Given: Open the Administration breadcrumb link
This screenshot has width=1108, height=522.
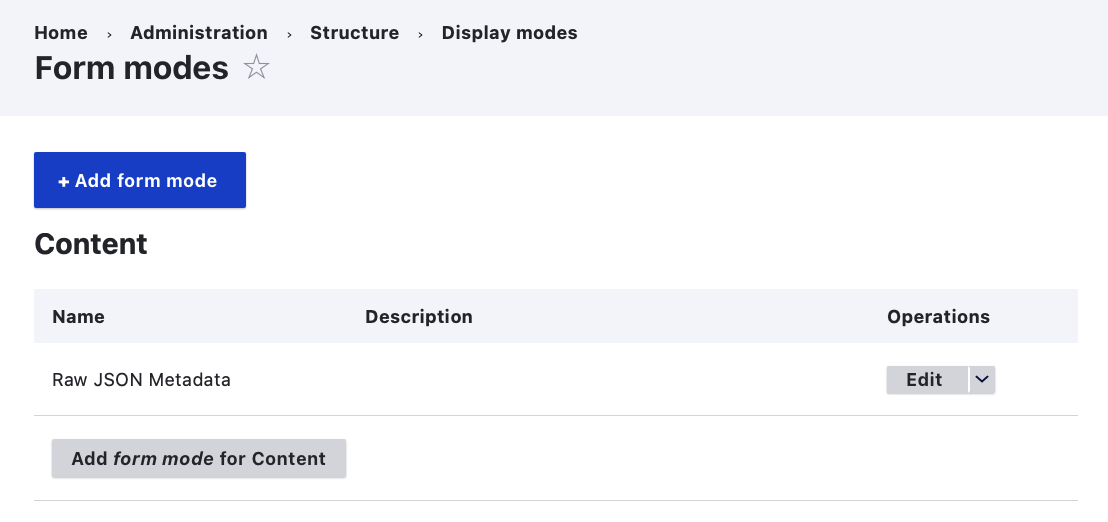Looking at the screenshot, I should coord(199,33).
